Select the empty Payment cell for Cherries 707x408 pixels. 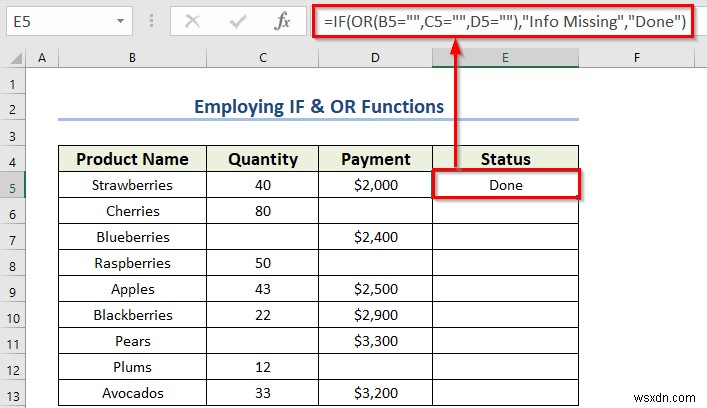click(x=375, y=211)
